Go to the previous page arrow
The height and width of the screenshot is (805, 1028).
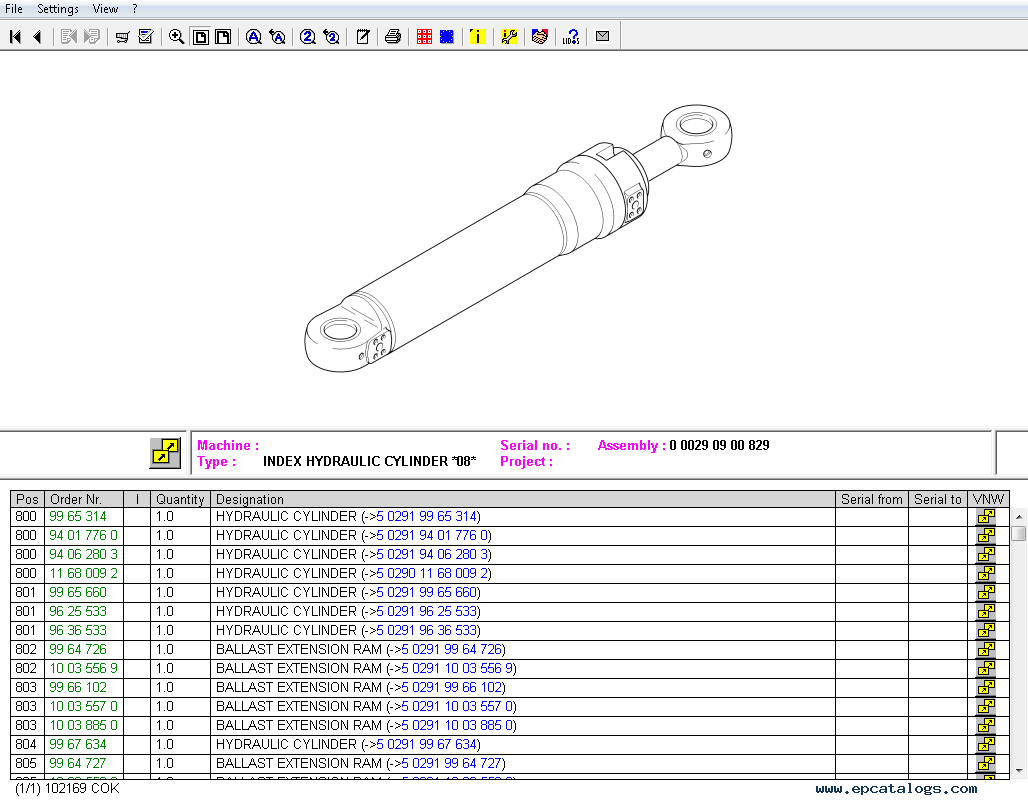tap(38, 37)
